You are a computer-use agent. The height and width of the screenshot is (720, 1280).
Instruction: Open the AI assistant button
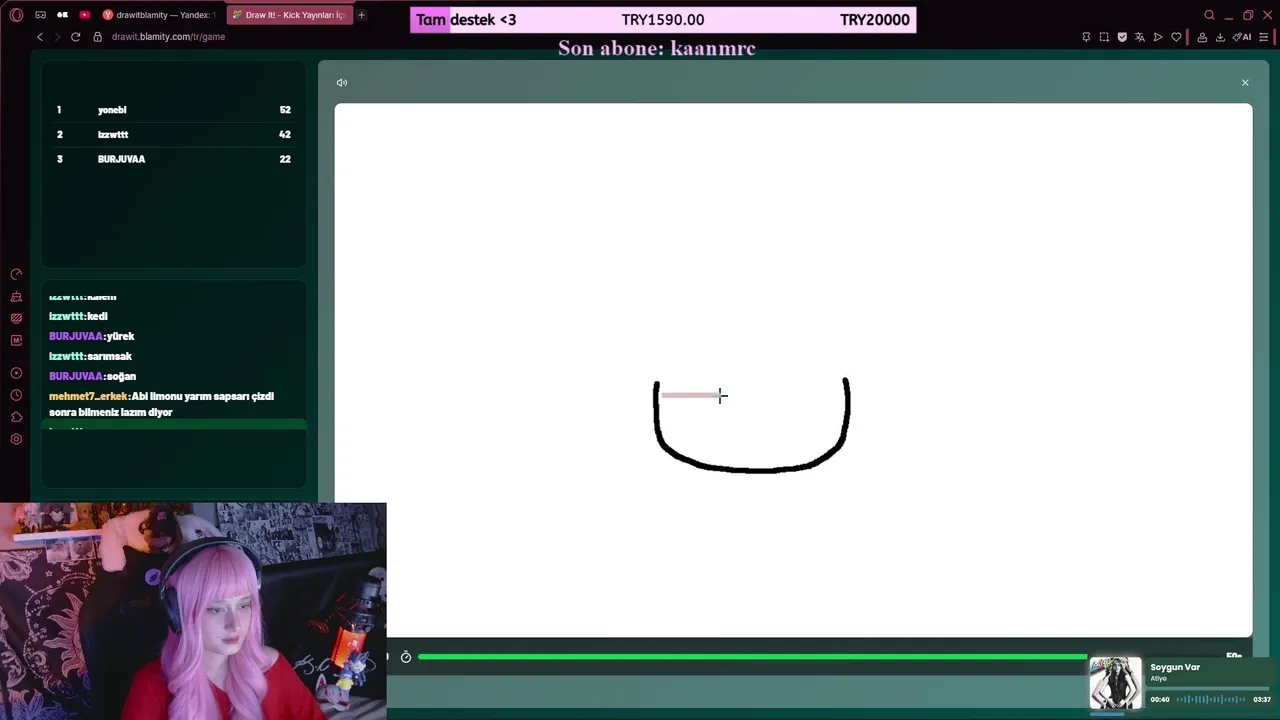tap(1242, 37)
